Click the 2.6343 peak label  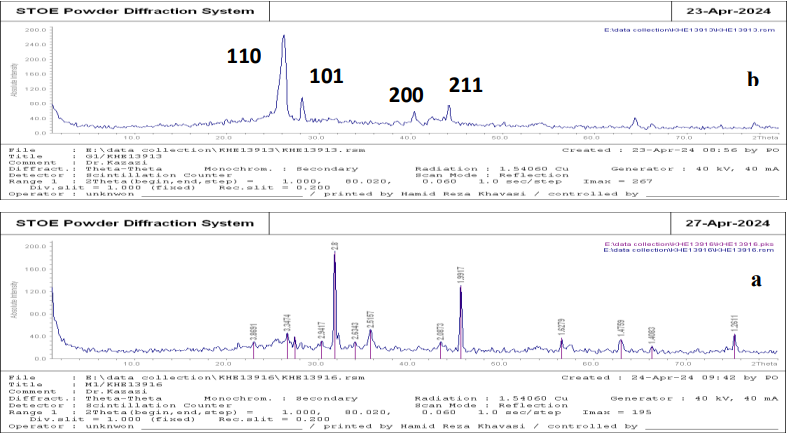point(355,332)
